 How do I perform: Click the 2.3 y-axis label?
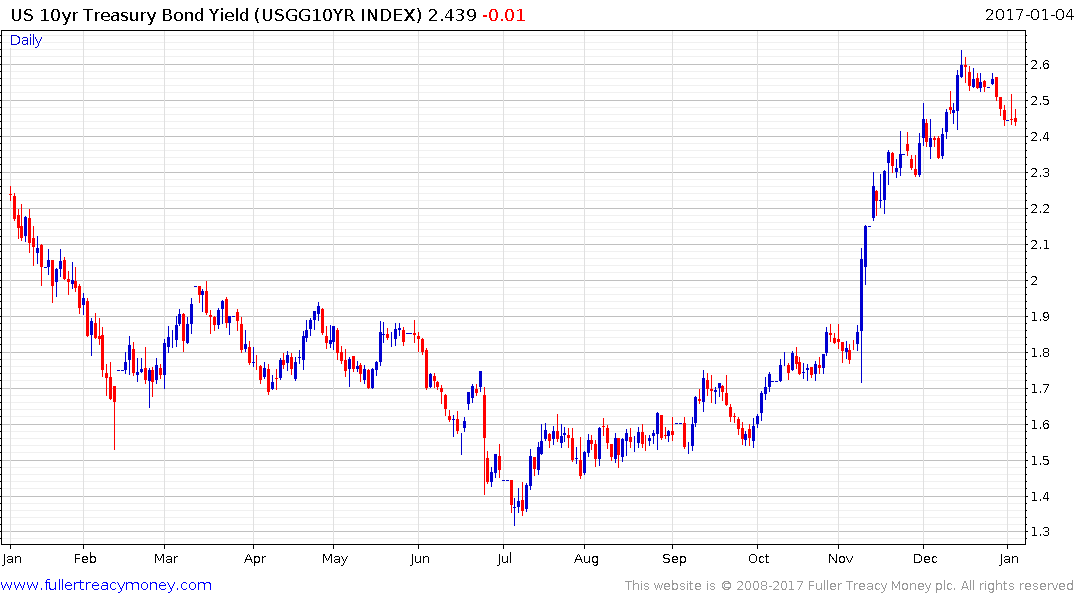pyautogui.click(x=1040, y=173)
